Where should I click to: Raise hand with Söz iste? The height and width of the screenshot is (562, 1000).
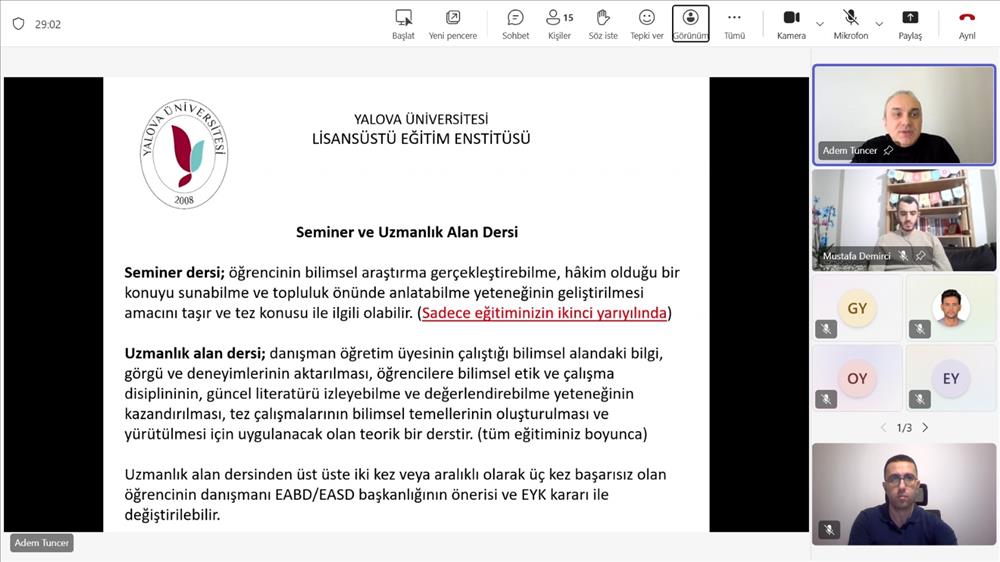click(603, 23)
